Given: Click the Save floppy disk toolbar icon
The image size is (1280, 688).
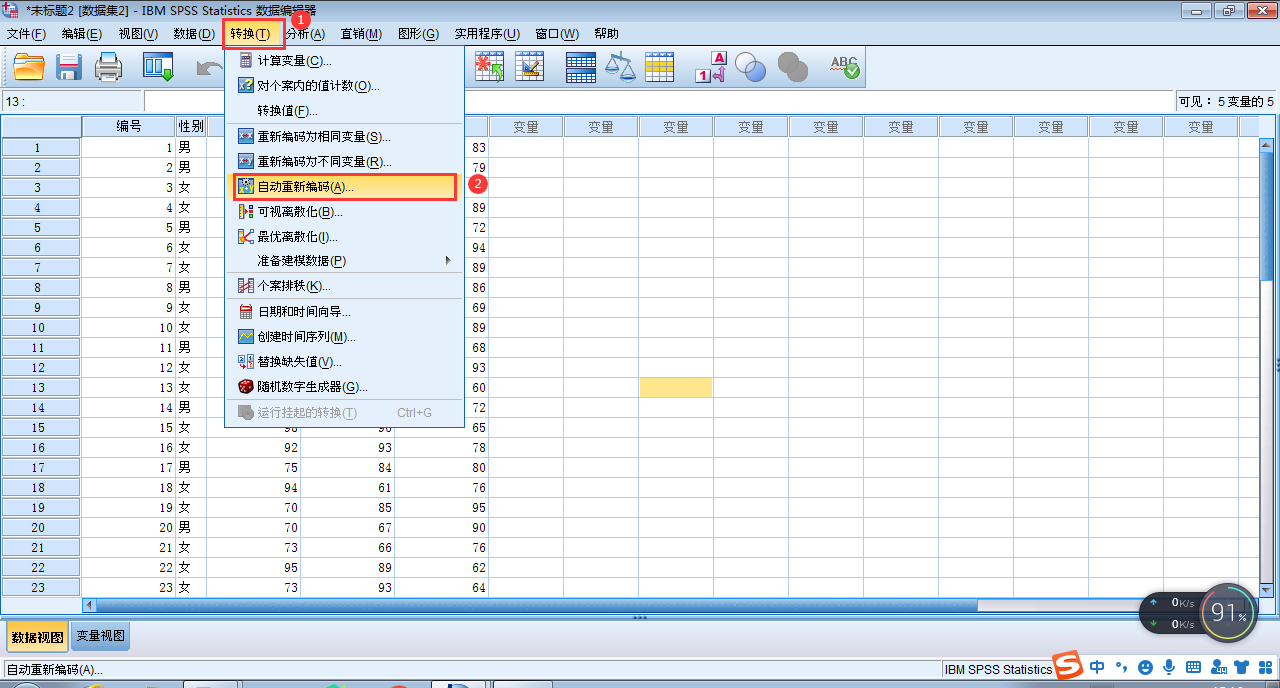Looking at the screenshot, I should click(x=69, y=67).
